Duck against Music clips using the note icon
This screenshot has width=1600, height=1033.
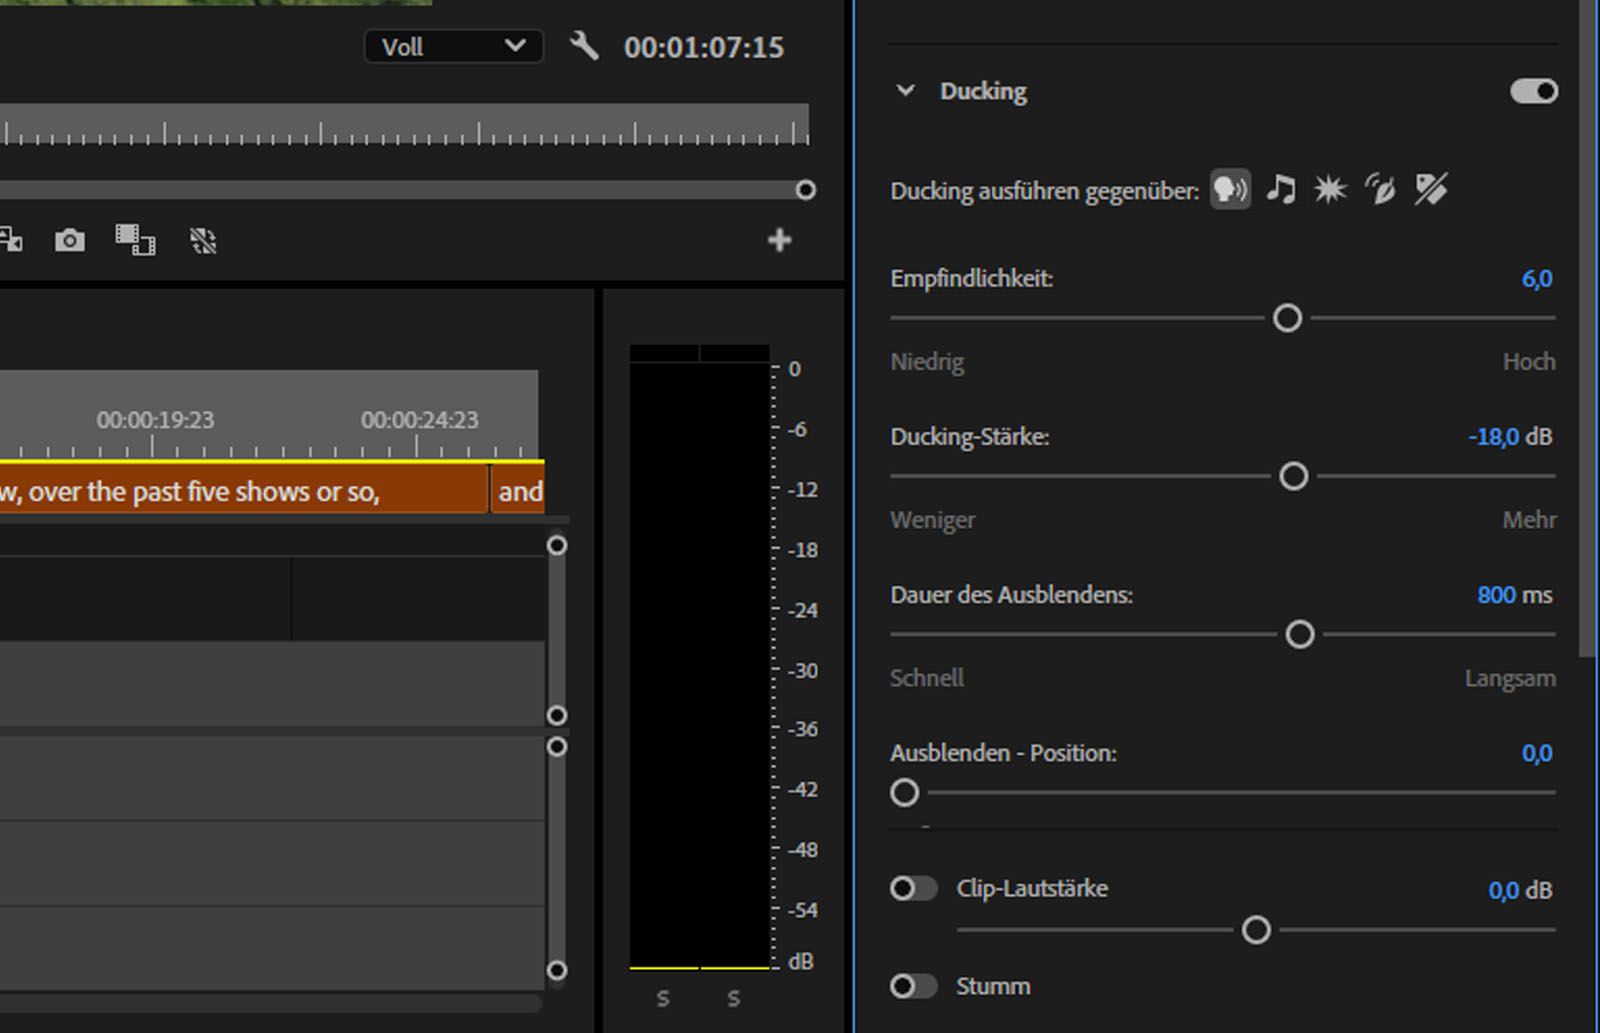pyautogui.click(x=1281, y=188)
